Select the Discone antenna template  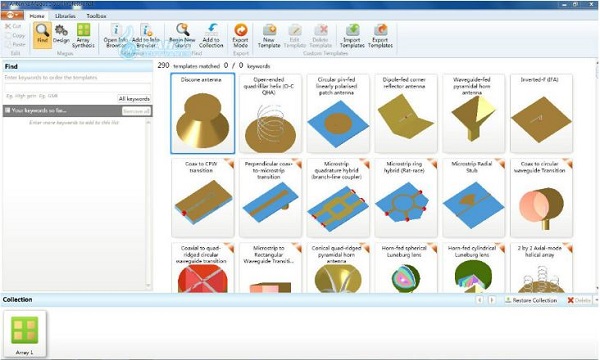202,114
